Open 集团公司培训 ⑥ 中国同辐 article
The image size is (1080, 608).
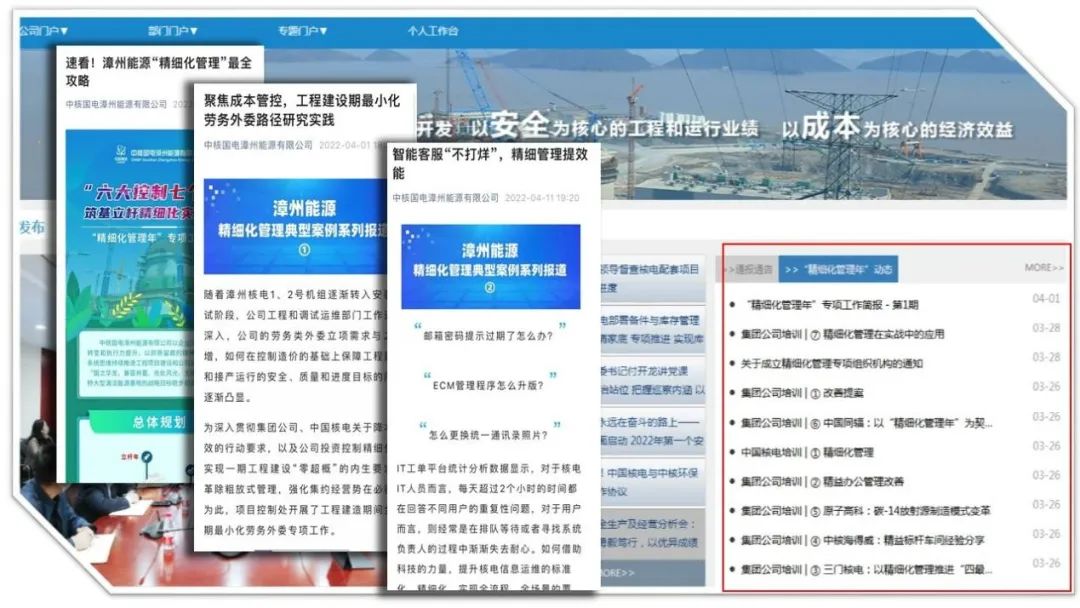866,423
